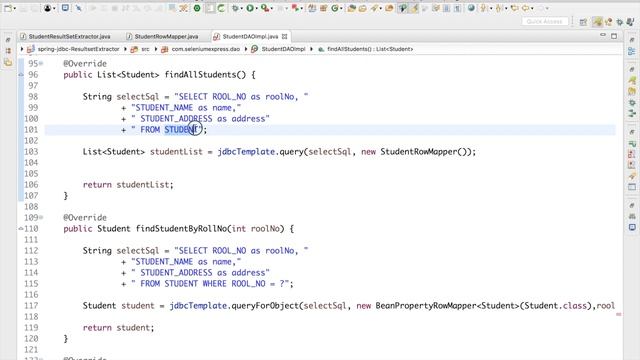Image resolution: width=640 pixels, height=360 pixels.
Task: Click the round user profile toolbar icon
Action: pos(47,8)
